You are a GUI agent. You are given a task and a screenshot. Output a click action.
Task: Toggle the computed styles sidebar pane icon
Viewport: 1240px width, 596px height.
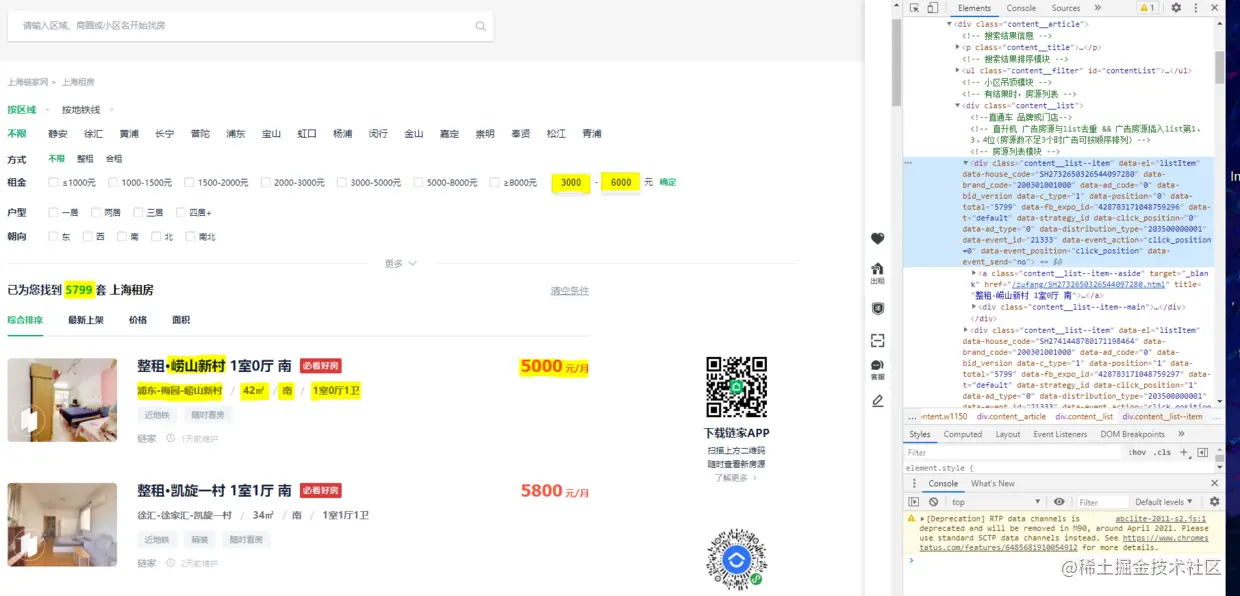point(1203,452)
